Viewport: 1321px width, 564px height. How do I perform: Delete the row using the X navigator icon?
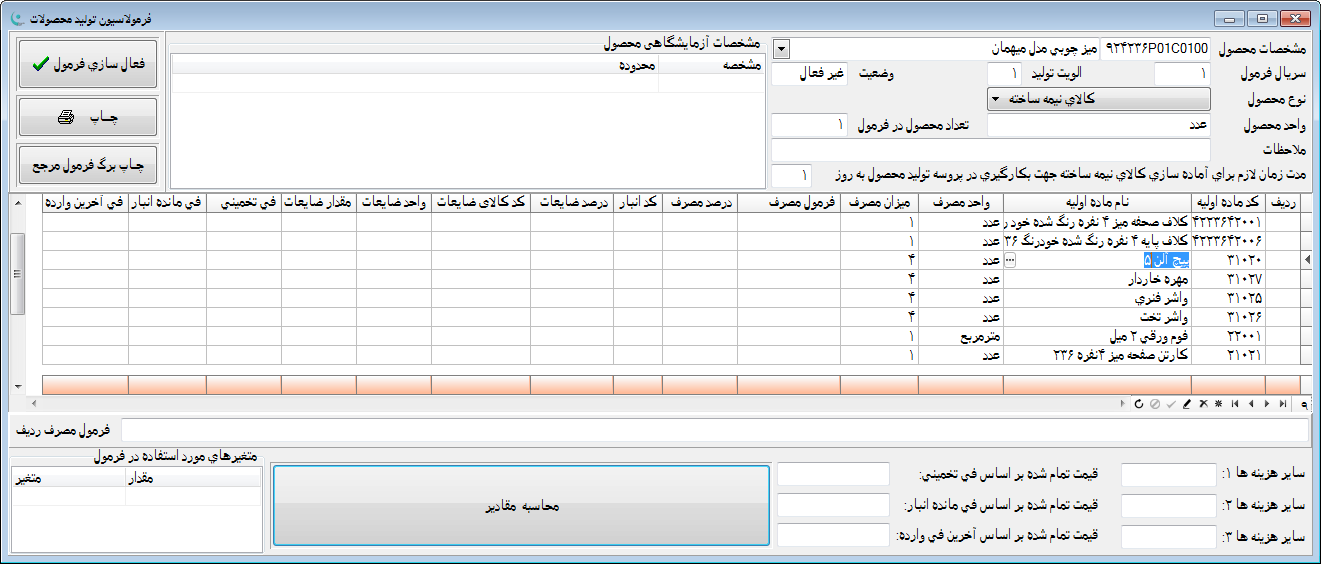(1203, 403)
